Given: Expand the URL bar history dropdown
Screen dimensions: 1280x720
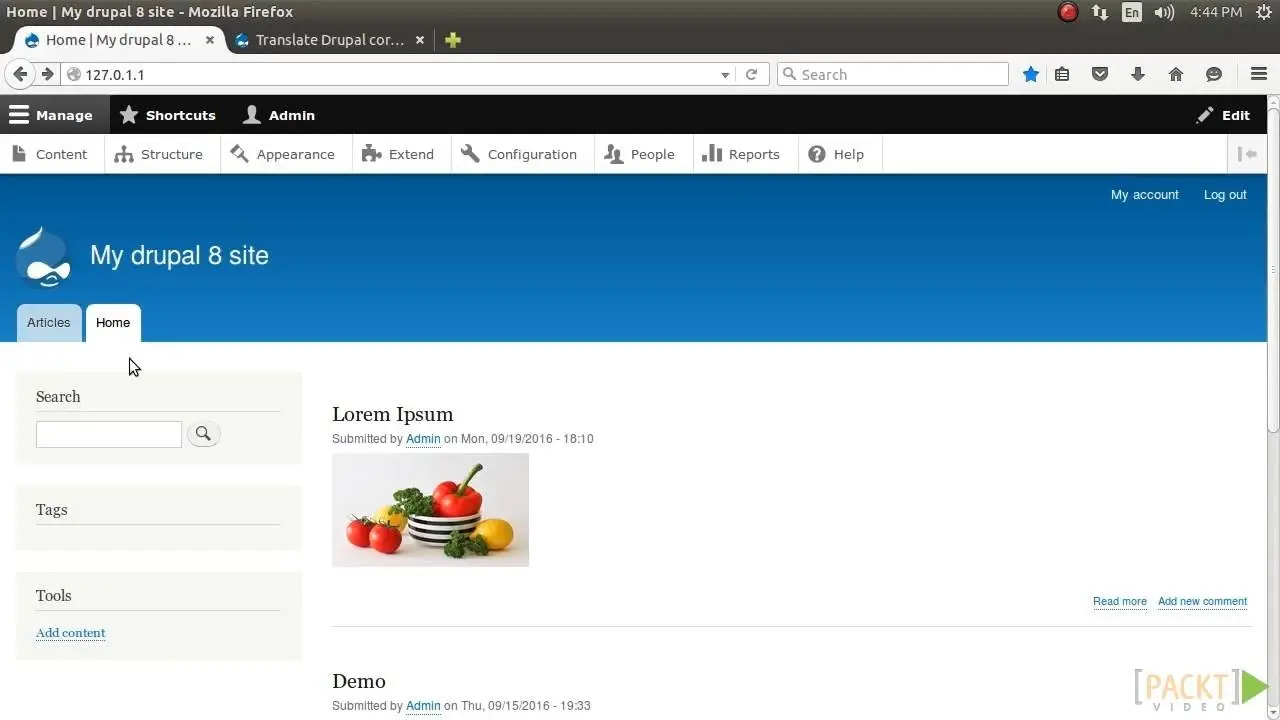Looking at the screenshot, I should [x=726, y=74].
